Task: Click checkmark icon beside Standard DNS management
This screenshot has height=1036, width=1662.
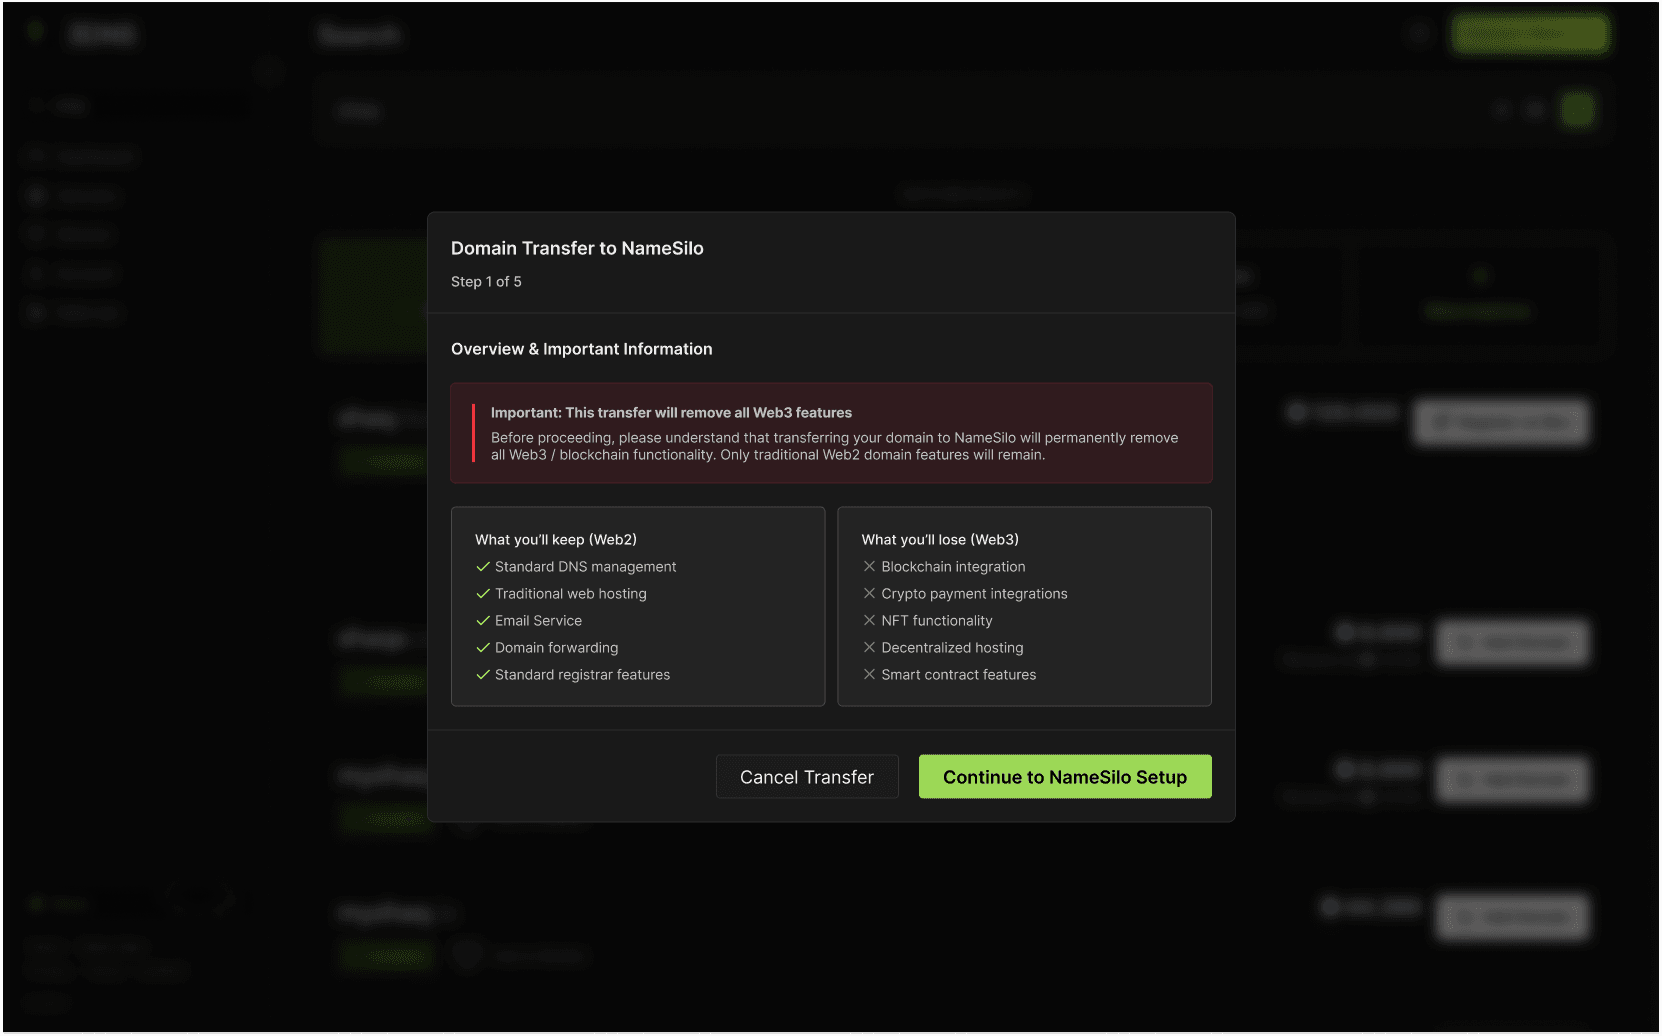Action: (x=483, y=567)
